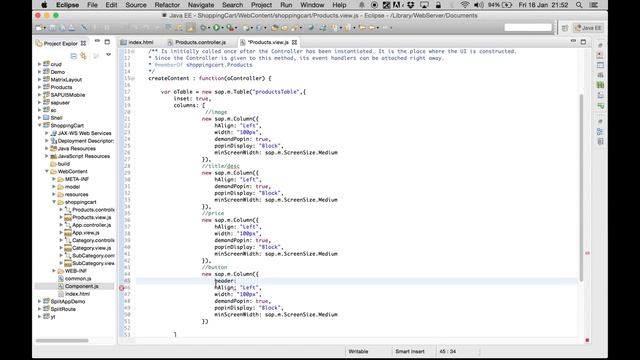
Task: Close the Products.view.js editor tab
Action: 294,42
